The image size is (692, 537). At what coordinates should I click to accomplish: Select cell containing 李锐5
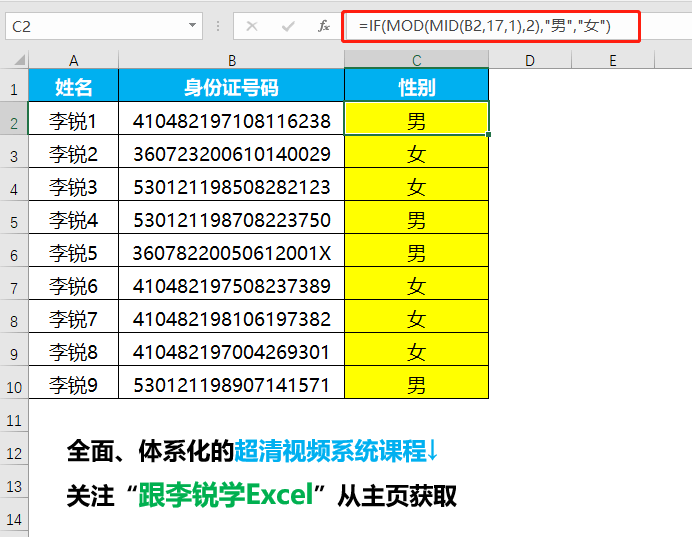tap(74, 251)
